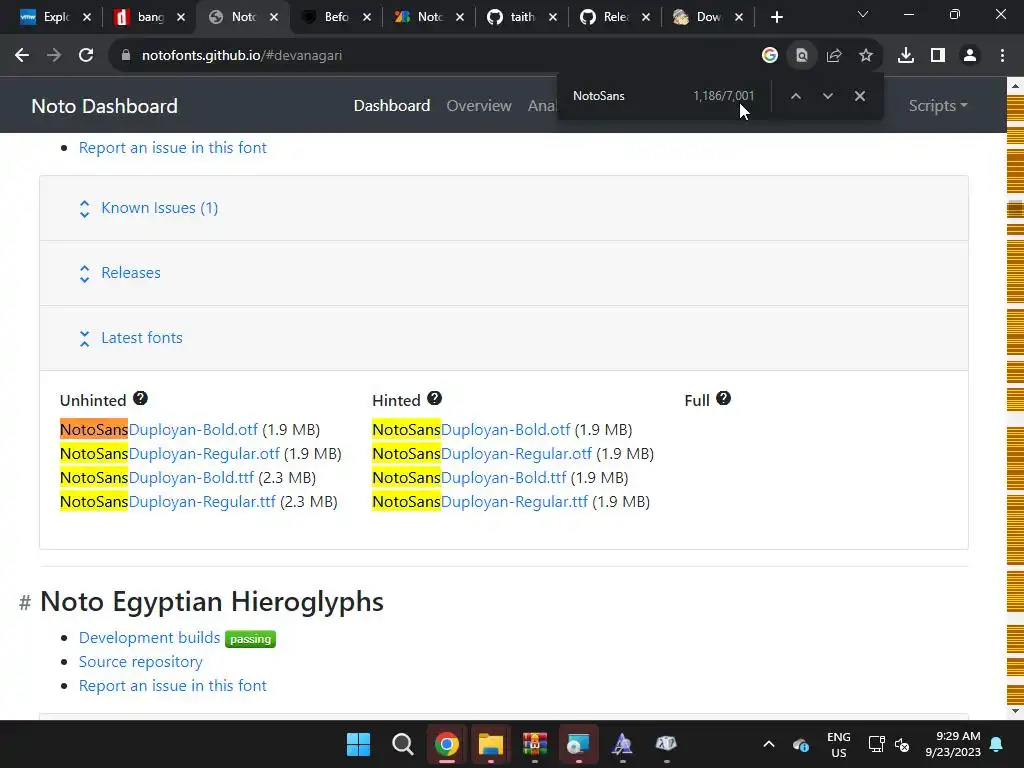Viewport: 1024px width, 768px height.
Task: Click Hinted help question icon
Action: [434, 398]
